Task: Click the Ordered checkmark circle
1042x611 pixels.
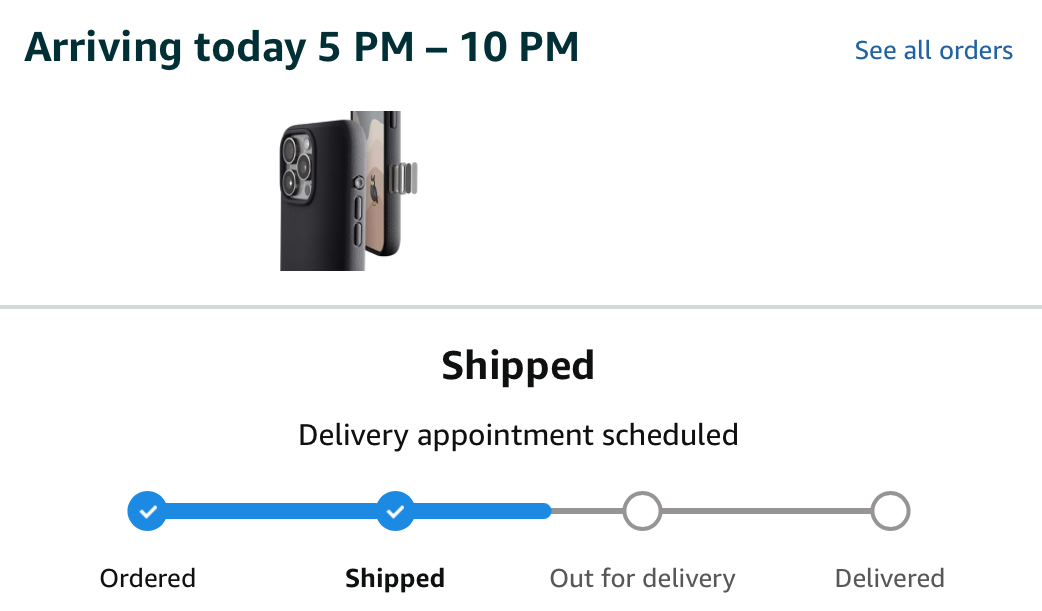Action: 147,511
